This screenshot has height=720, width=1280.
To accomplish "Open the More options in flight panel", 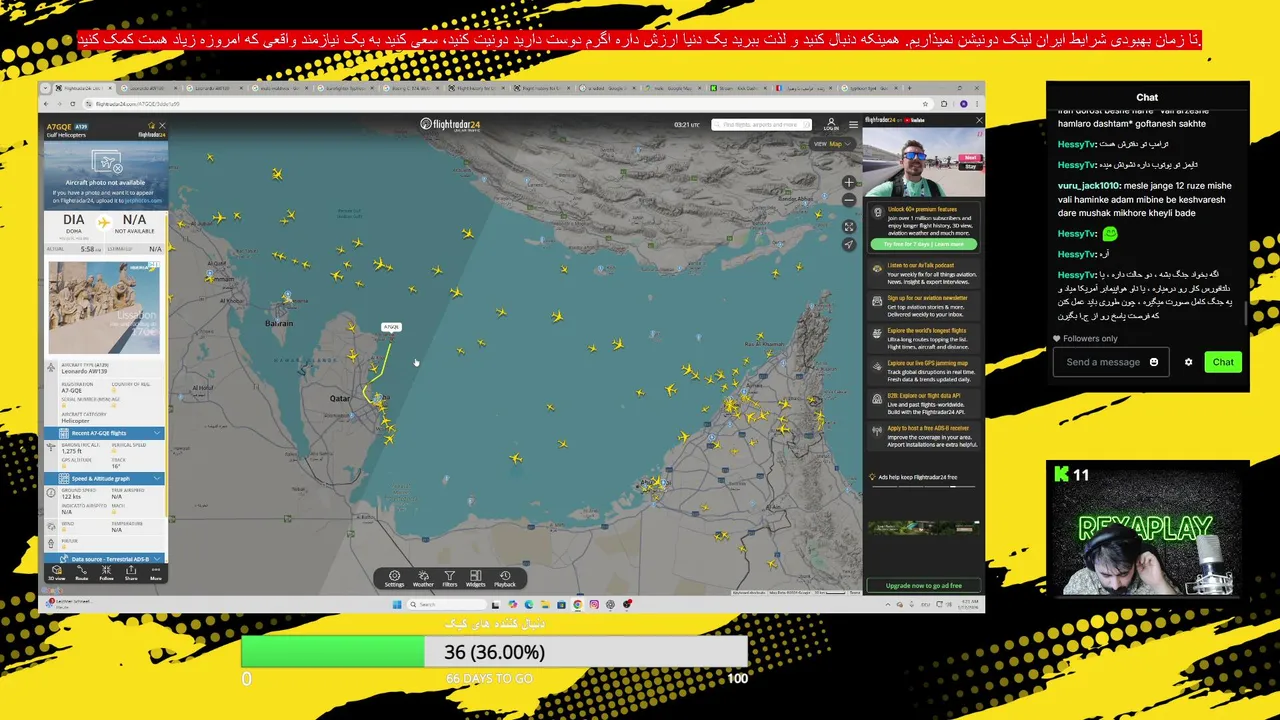I will coord(156,573).
